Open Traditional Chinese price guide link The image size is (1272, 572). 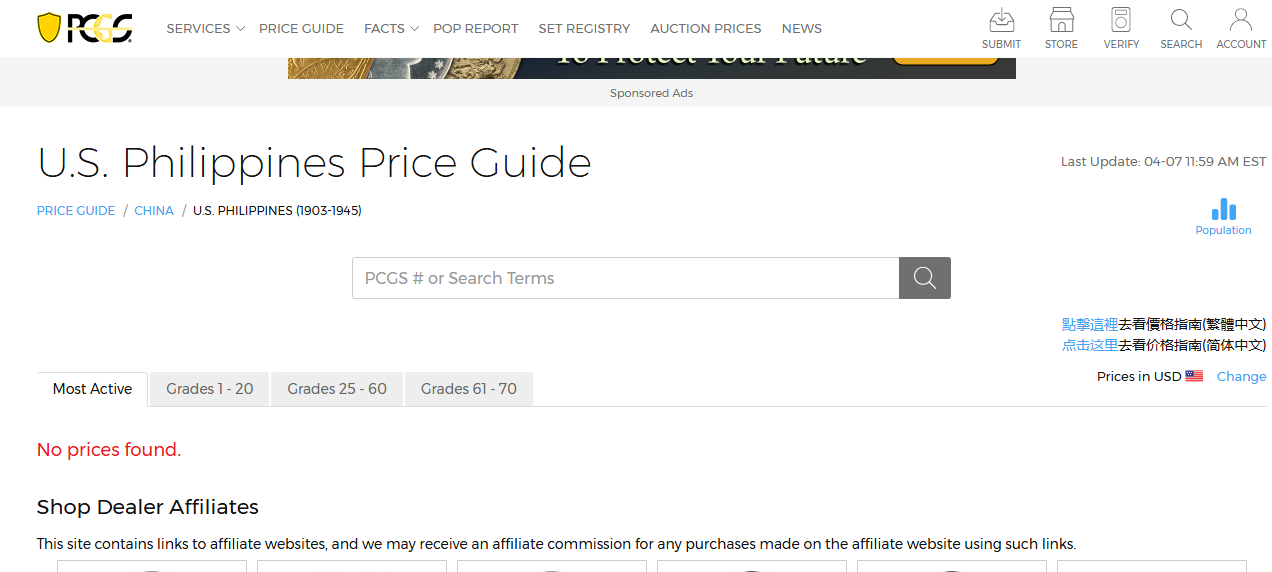point(1090,324)
